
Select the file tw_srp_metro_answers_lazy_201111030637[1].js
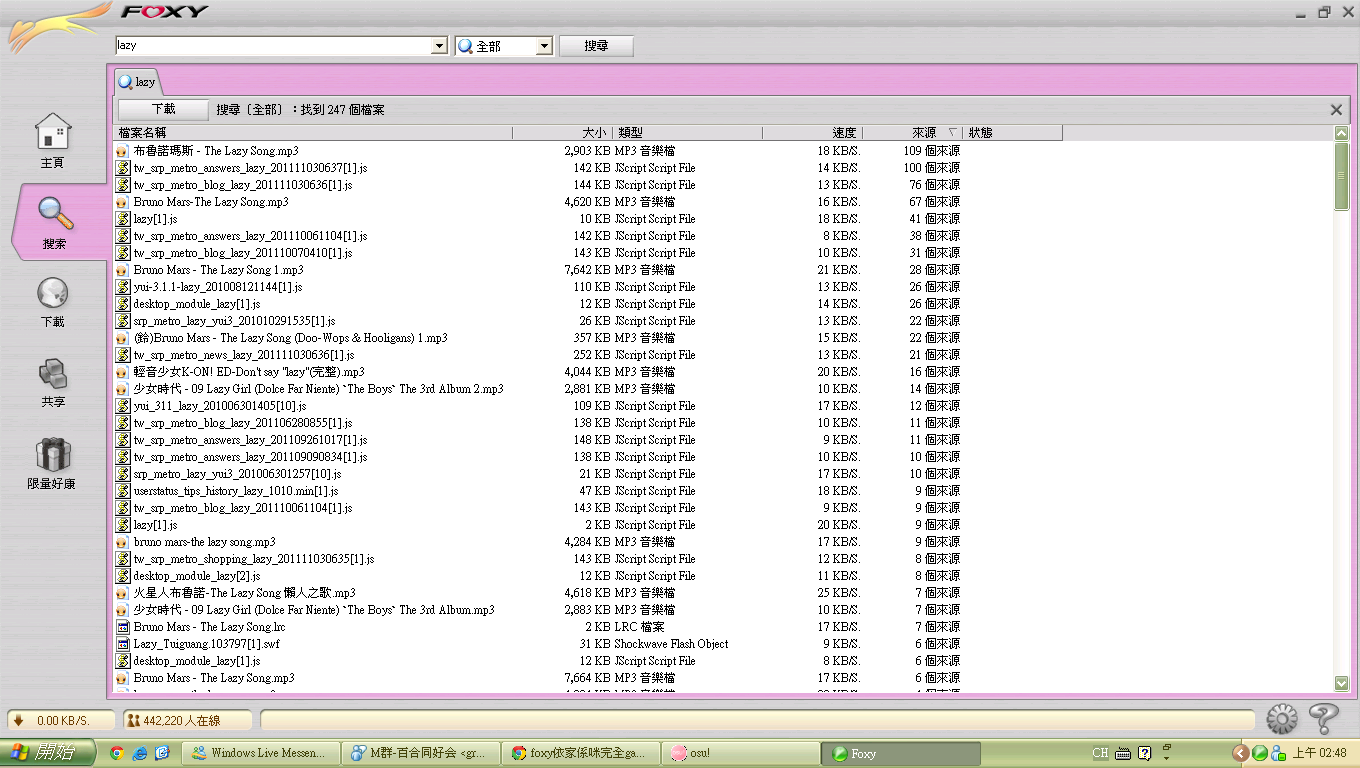pyautogui.click(x=250, y=168)
